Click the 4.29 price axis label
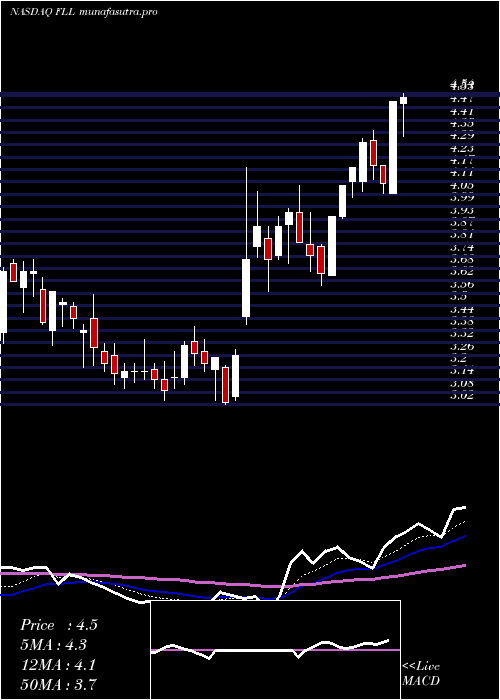The height and width of the screenshot is (700, 500). tap(462, 136)
